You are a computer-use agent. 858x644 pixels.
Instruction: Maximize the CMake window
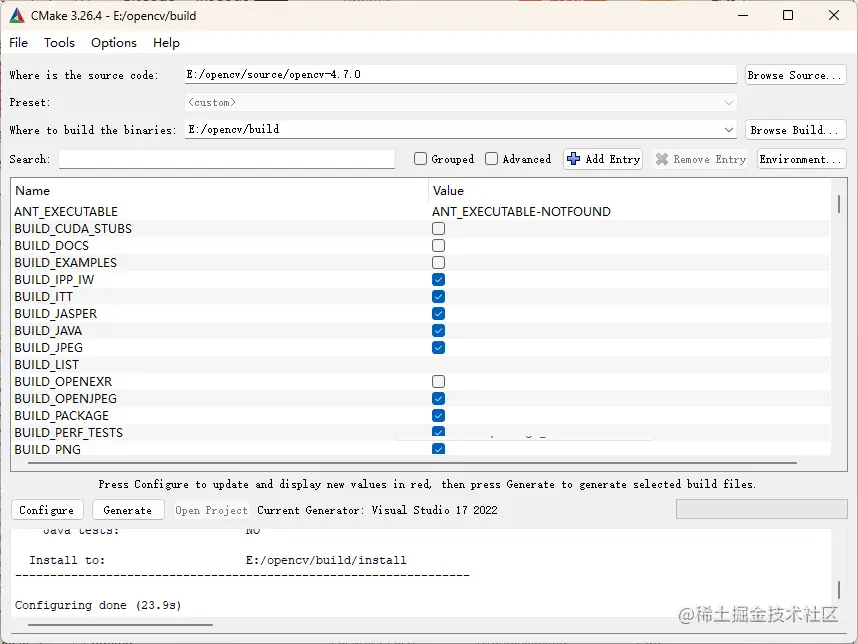pyautogui.click(x=788, y=15)
